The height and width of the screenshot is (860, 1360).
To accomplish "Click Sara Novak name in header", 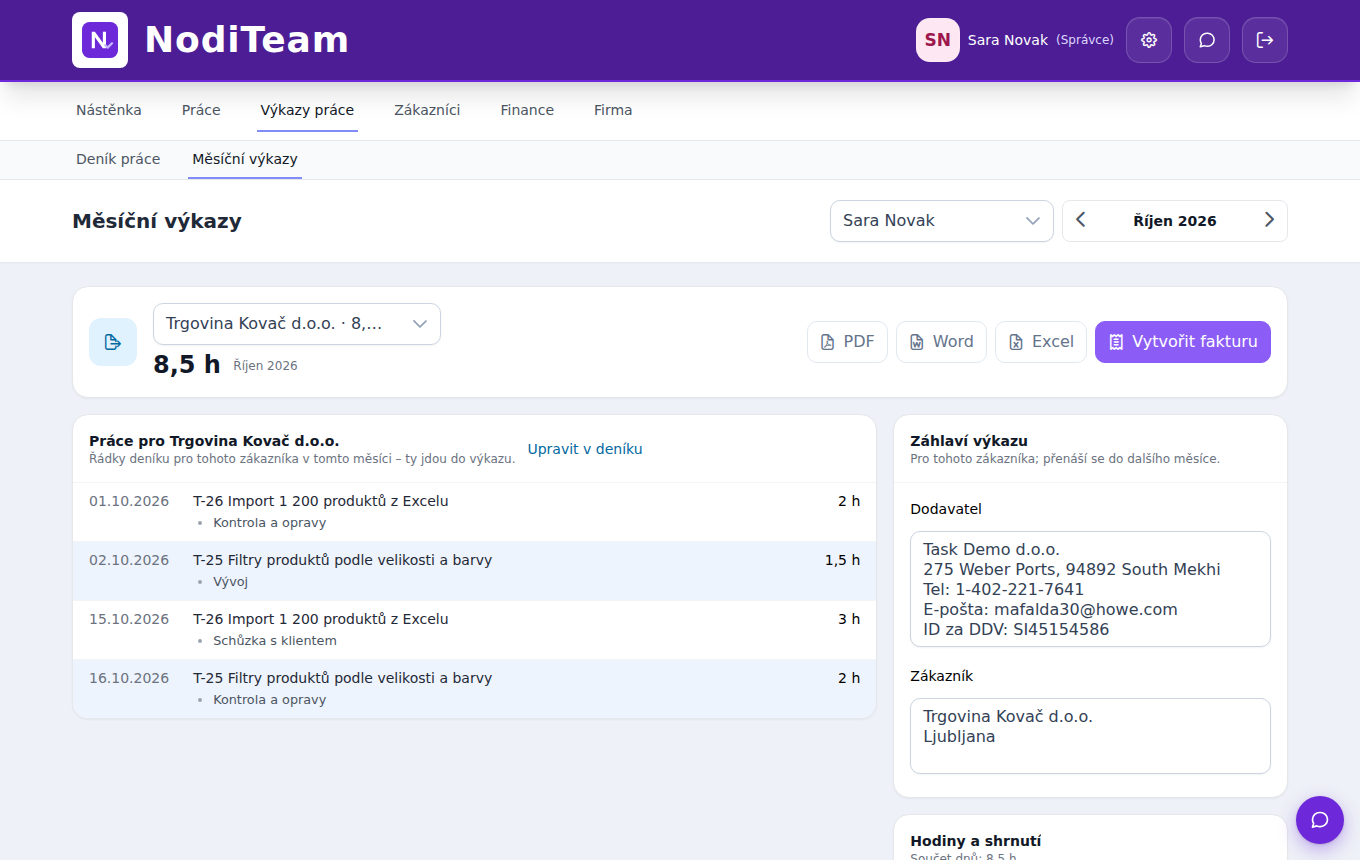I will (x=1008, y=40).
